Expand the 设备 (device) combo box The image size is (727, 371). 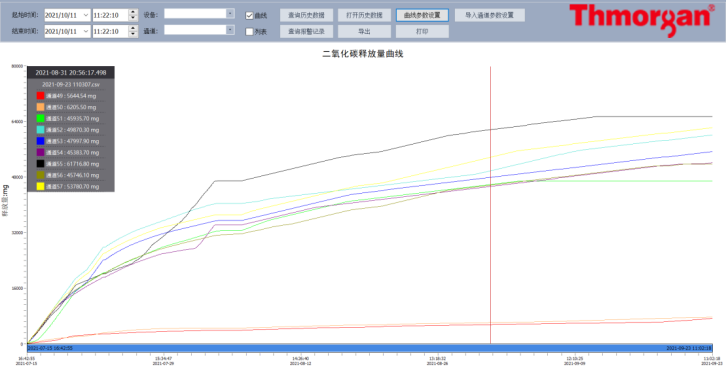[230, 14]
